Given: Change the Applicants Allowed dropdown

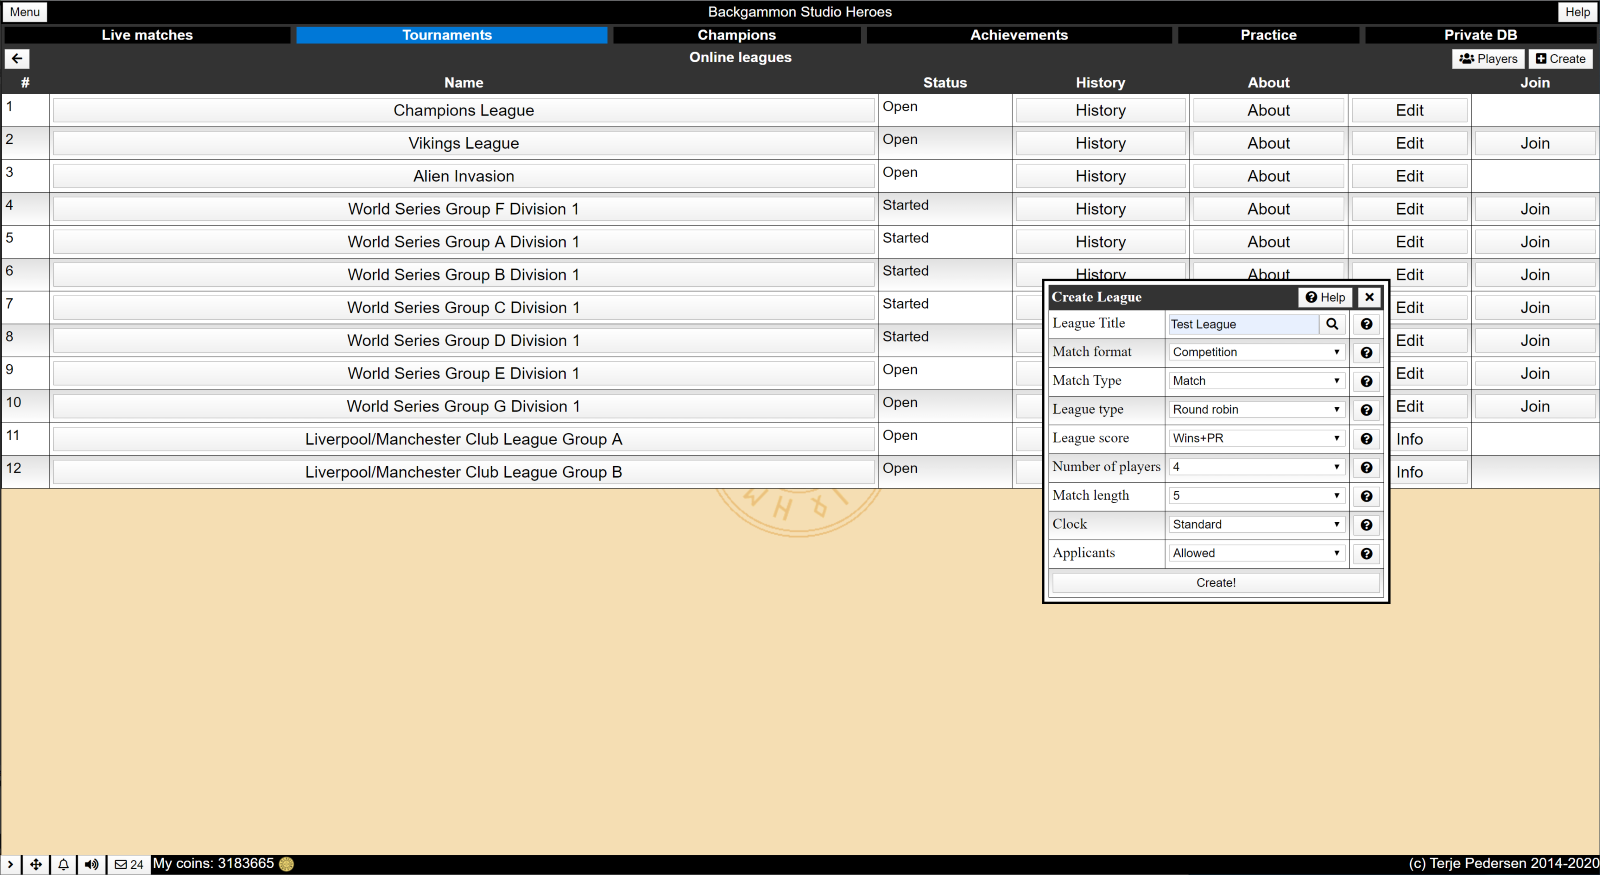Looking at the screenshot, I should (1256, 553).
